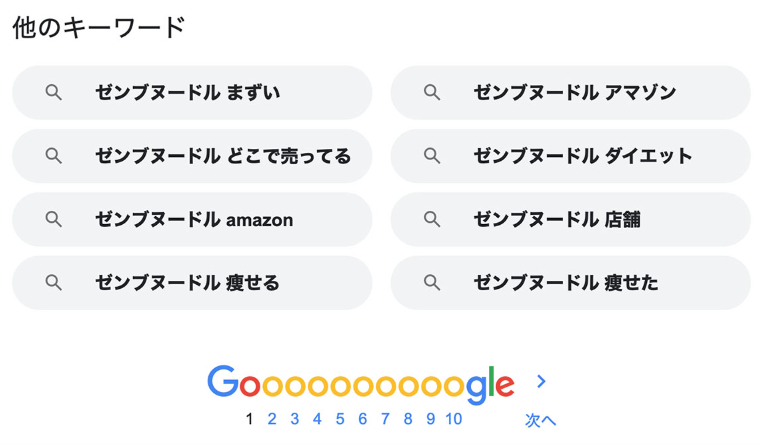The height and width of the screenshot is (445, 761).
Task: Jump to results page 10
Action: coord(454,419)
